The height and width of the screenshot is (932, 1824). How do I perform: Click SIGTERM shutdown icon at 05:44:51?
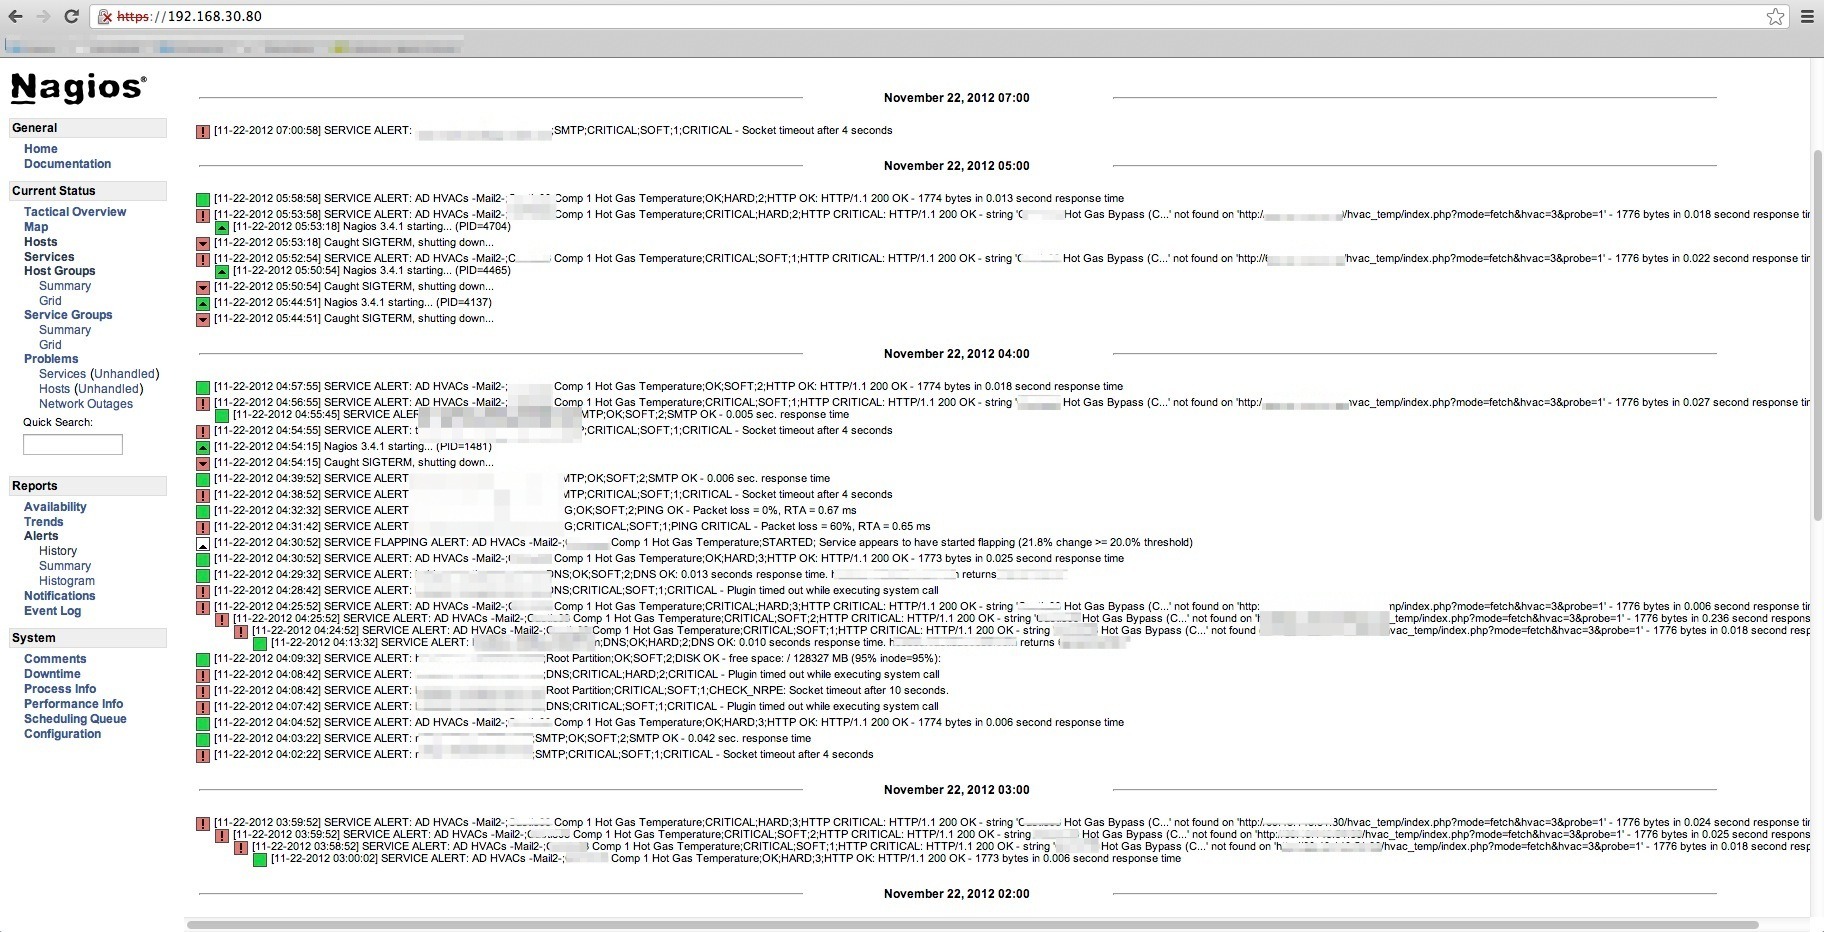203,319
